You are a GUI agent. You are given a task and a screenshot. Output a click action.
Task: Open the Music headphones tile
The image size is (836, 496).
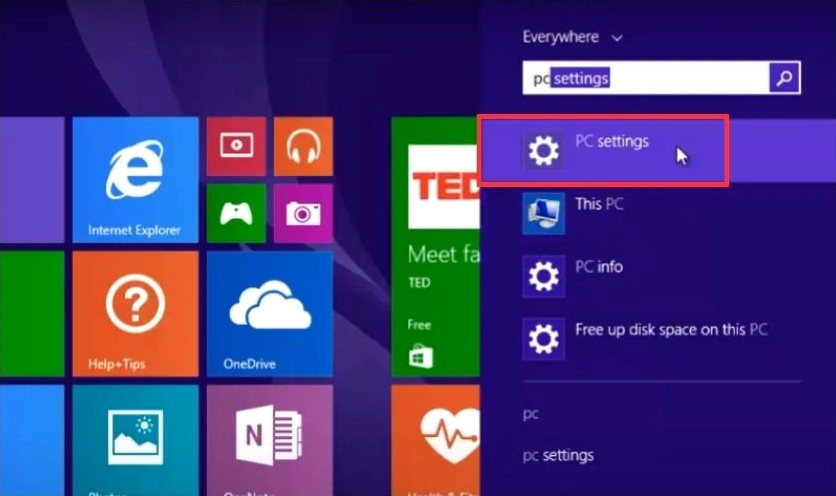[x=303, y=146]
